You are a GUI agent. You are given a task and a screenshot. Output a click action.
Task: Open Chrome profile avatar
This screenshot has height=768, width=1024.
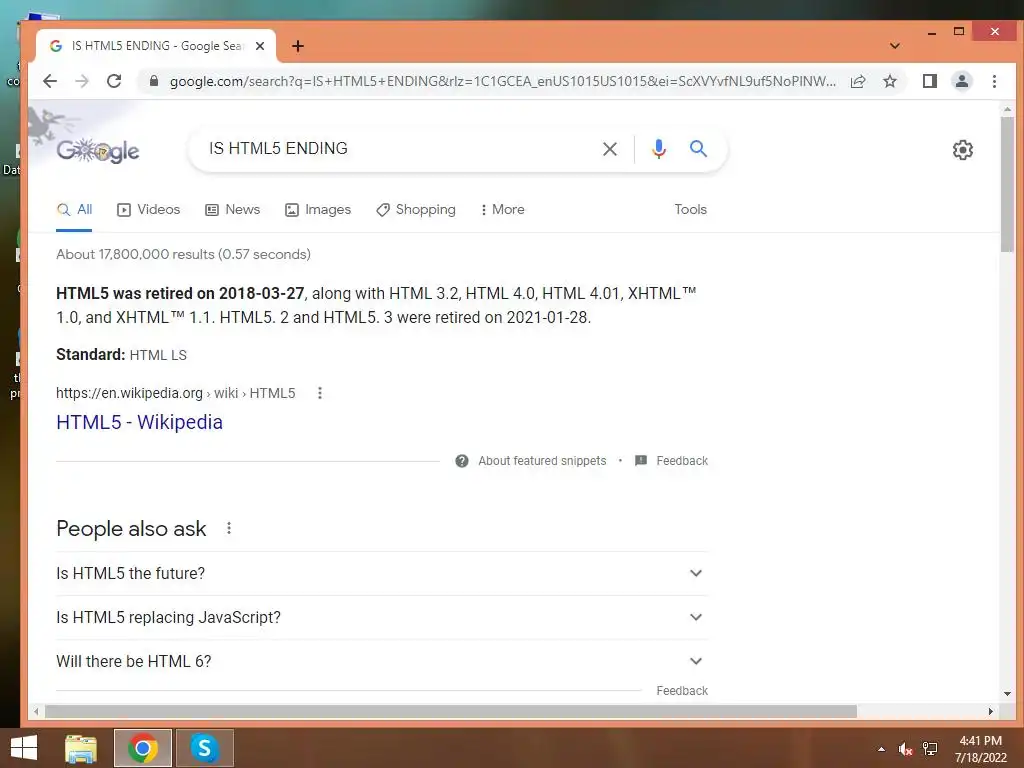[x=961, y=81]
